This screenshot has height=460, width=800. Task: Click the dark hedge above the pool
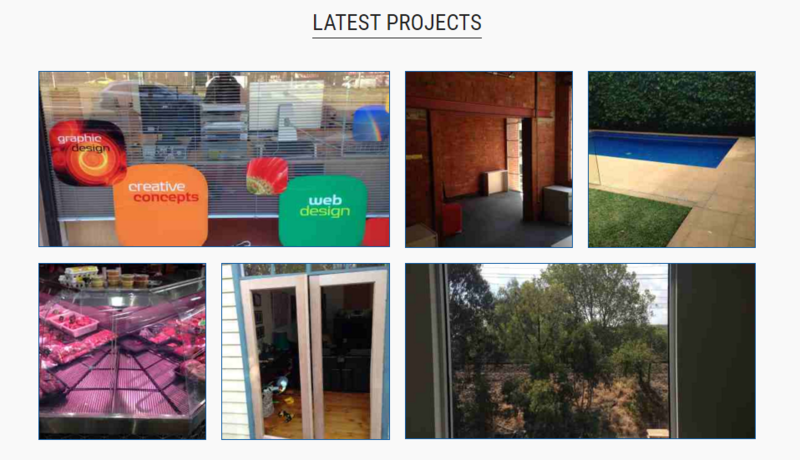point(671,102)
